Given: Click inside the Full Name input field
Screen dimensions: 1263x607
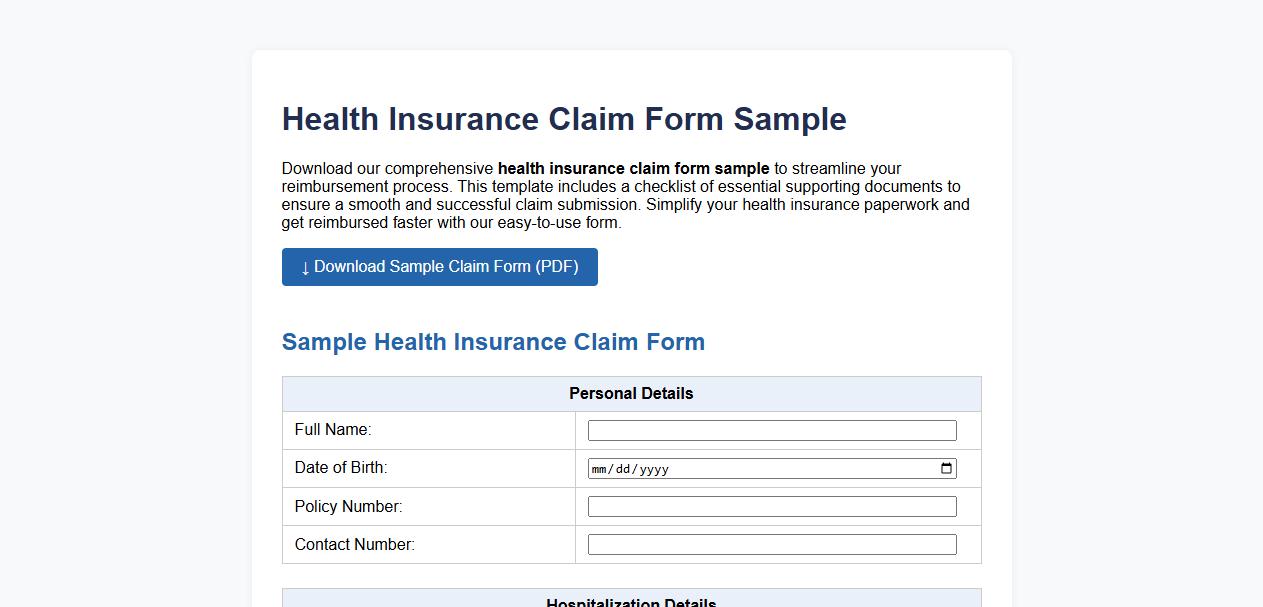Looking at the screenshot, I should click(771, 429).
